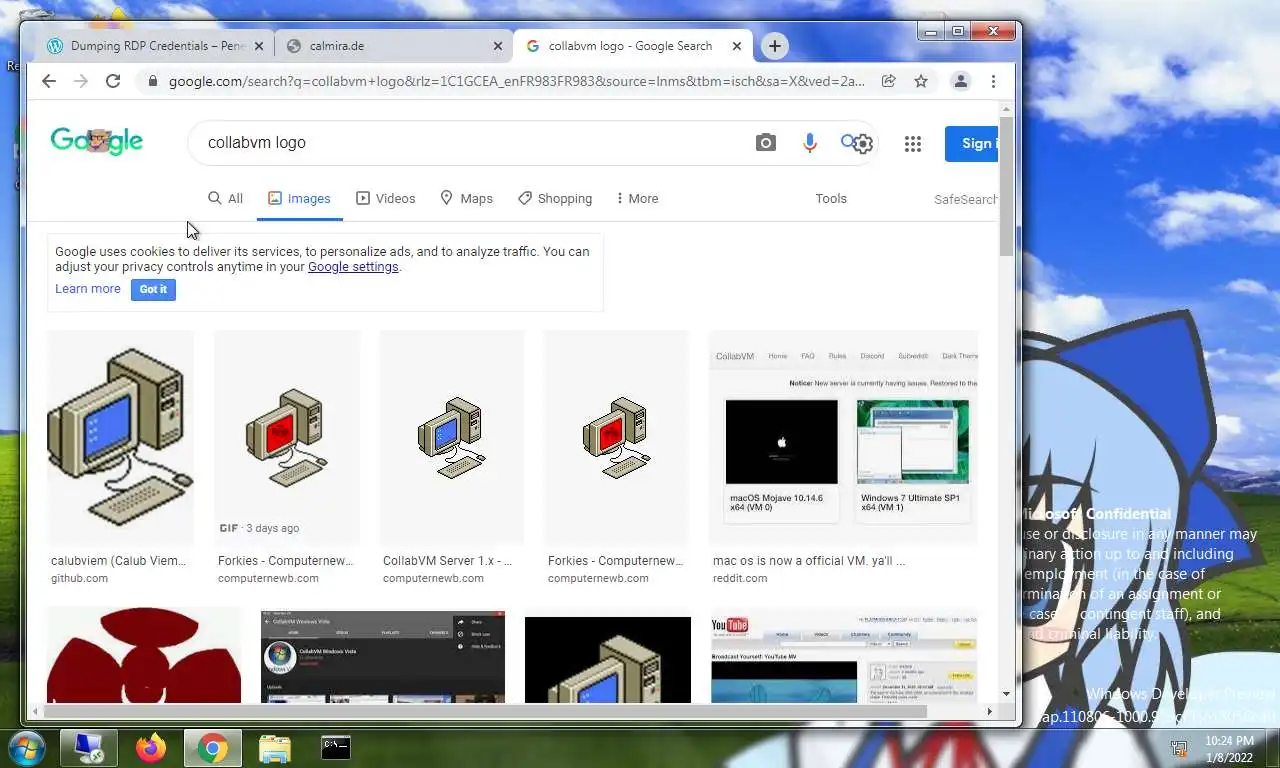This screenshot has height=768, width=1280.
Task: Click the magnifier search button
Action: 848,142
